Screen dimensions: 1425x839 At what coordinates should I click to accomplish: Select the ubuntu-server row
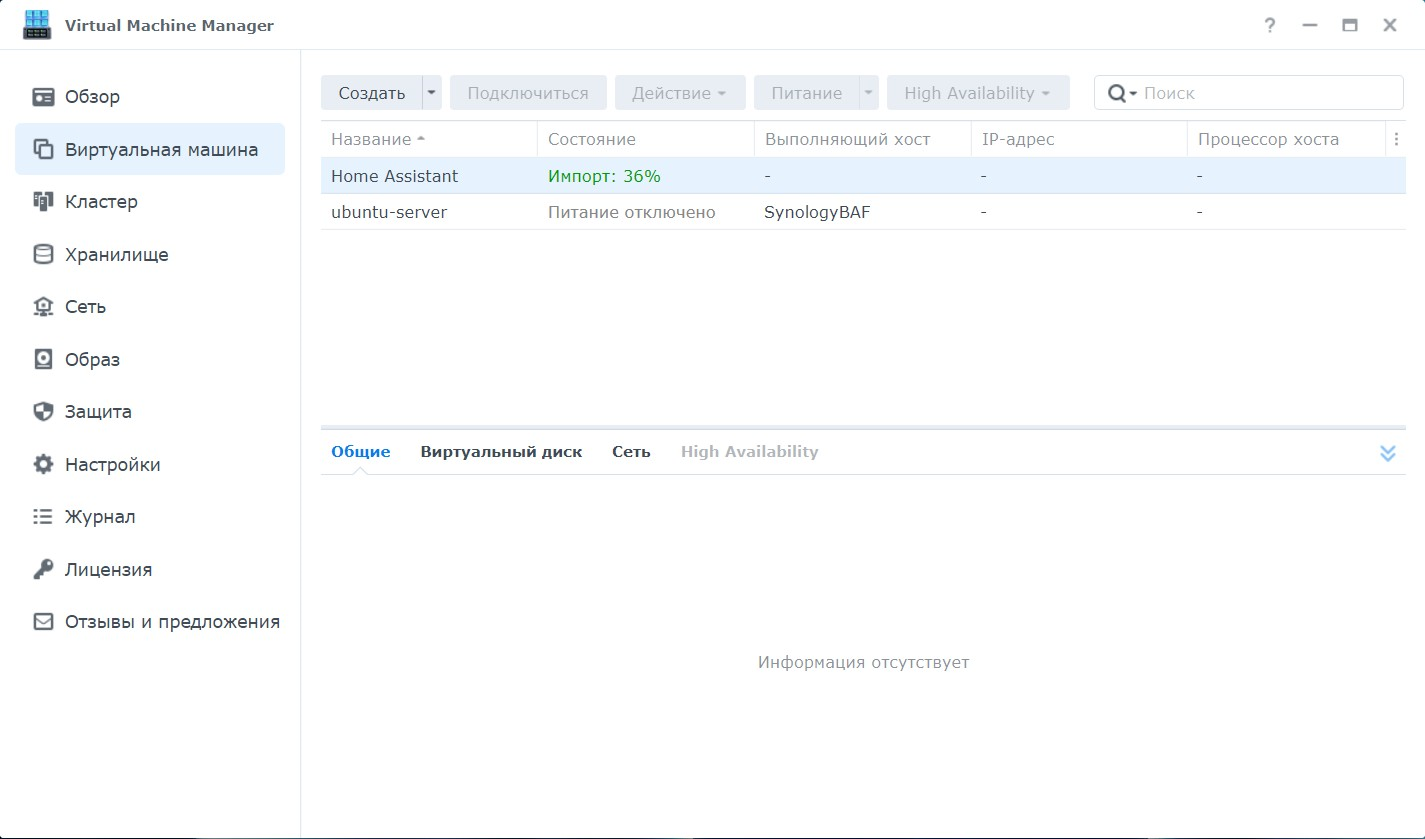[x=863, y=212]
